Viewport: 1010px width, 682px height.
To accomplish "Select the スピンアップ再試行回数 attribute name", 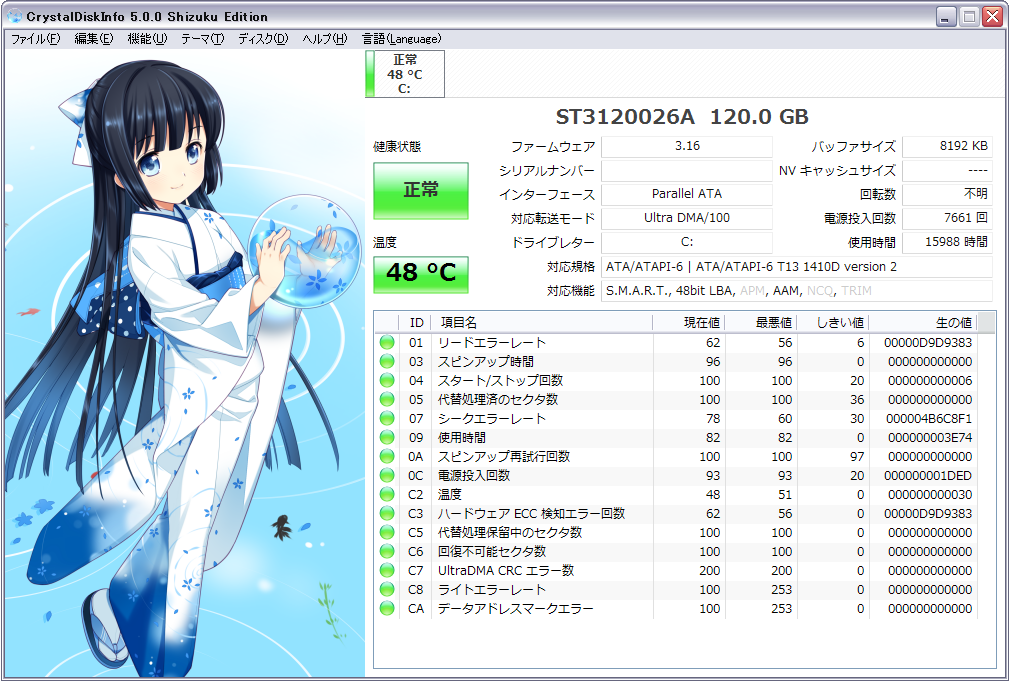I will [x=504, y=457].
